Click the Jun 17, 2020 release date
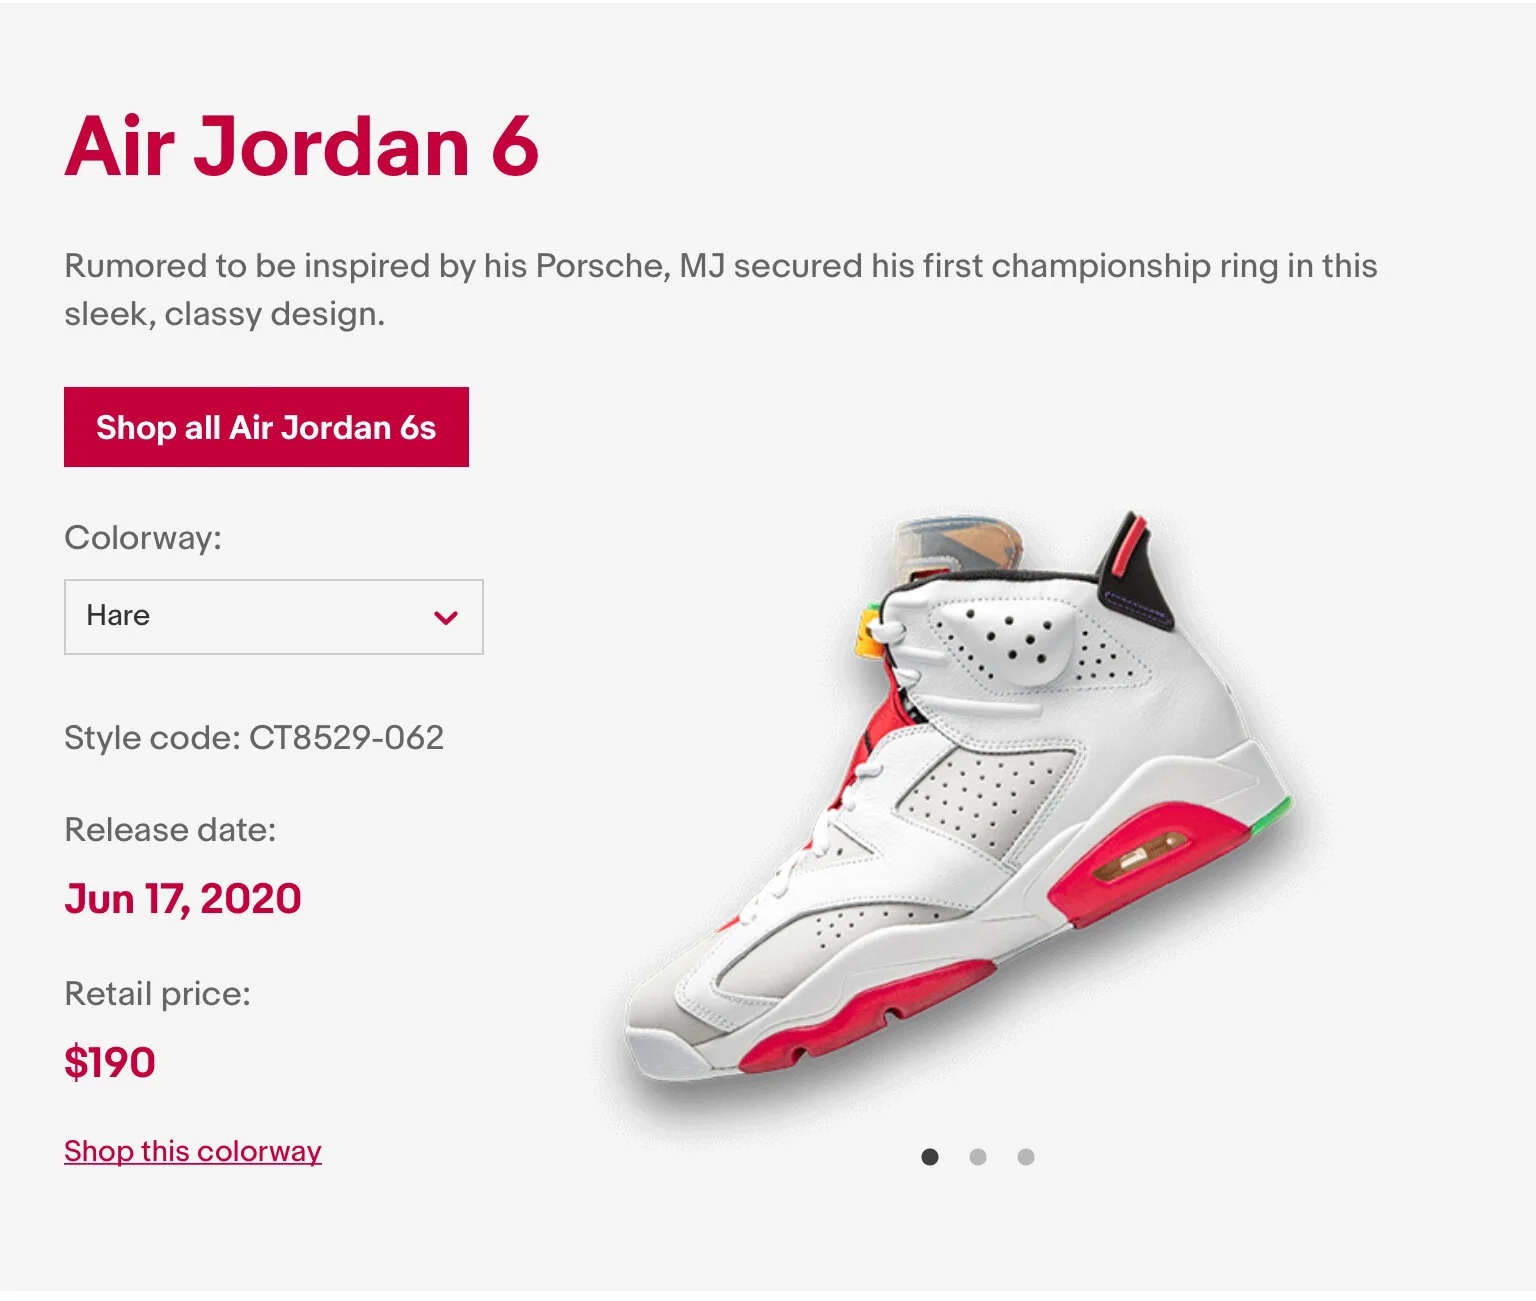 tap(183, 899)
